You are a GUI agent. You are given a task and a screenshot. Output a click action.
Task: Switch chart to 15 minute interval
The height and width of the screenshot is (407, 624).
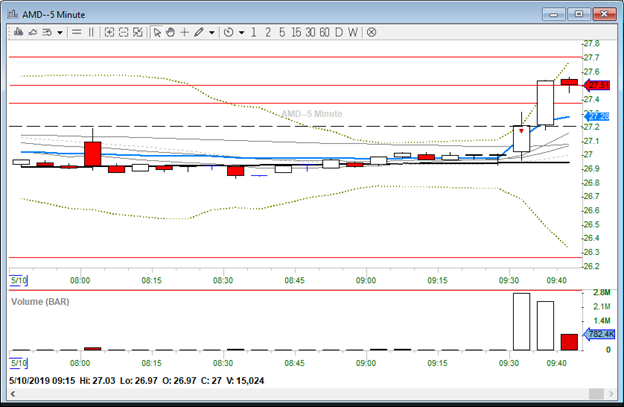[296, 32]
